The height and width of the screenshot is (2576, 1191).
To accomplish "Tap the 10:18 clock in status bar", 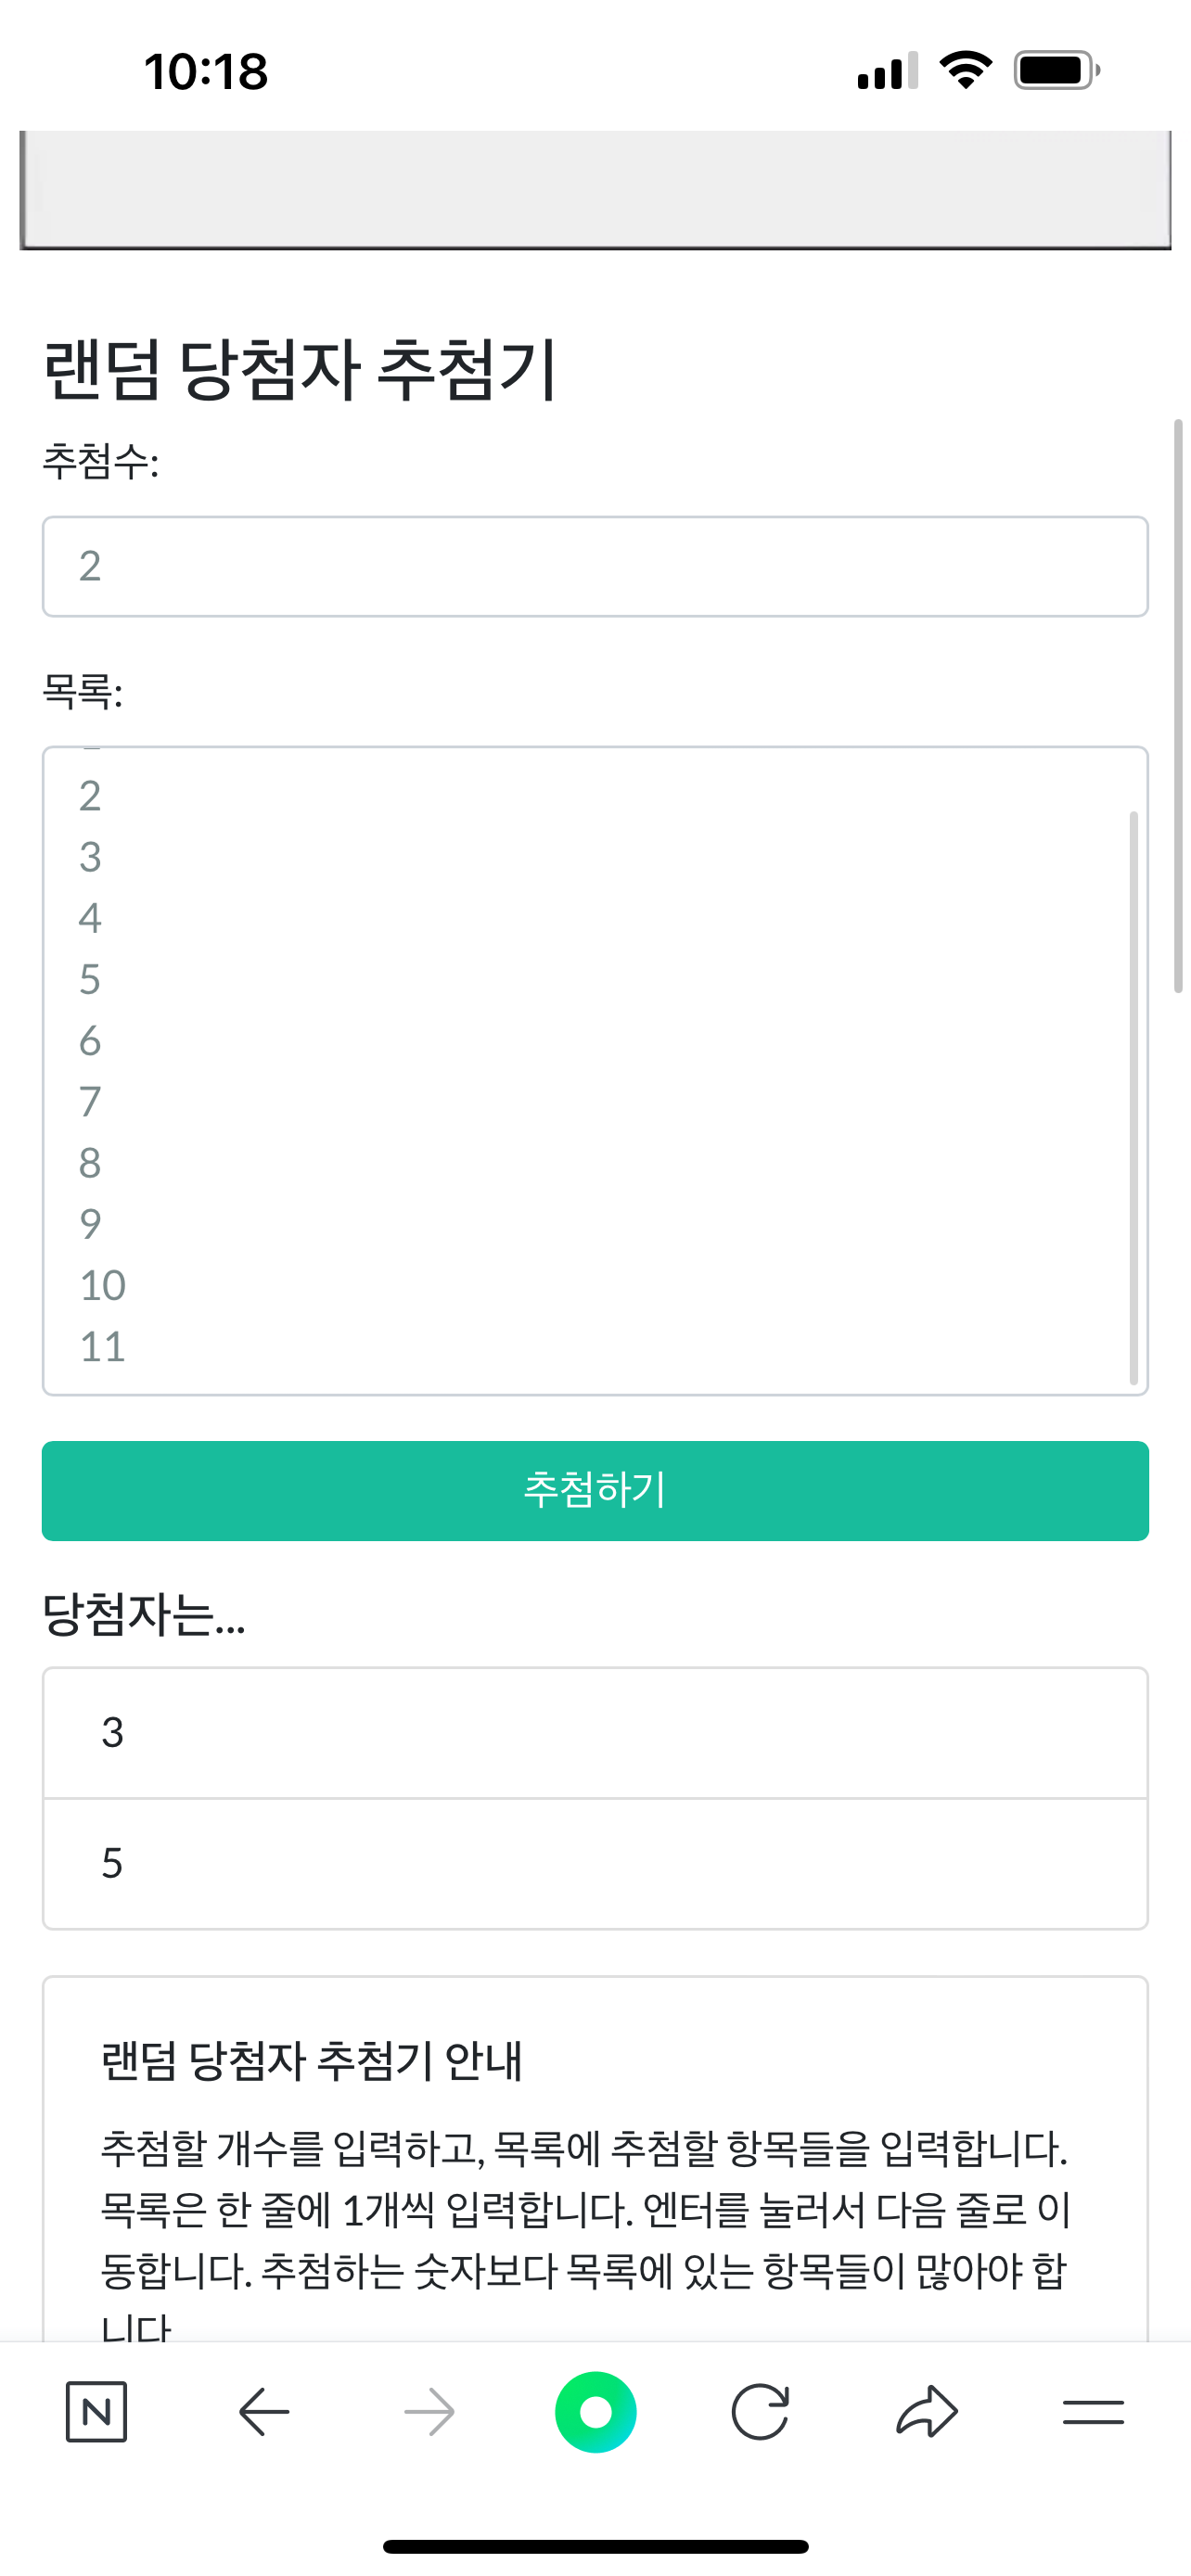I will coord(206,72).
